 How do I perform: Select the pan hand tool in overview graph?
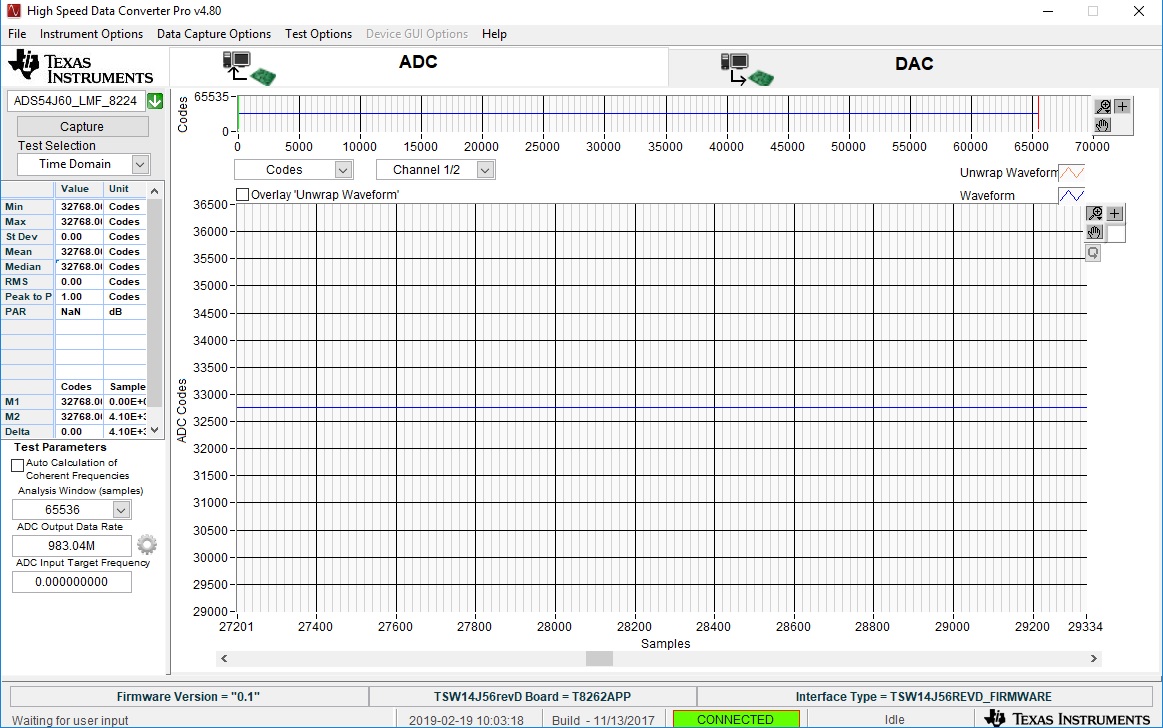pyautogui.click(x=1104, y=125)
